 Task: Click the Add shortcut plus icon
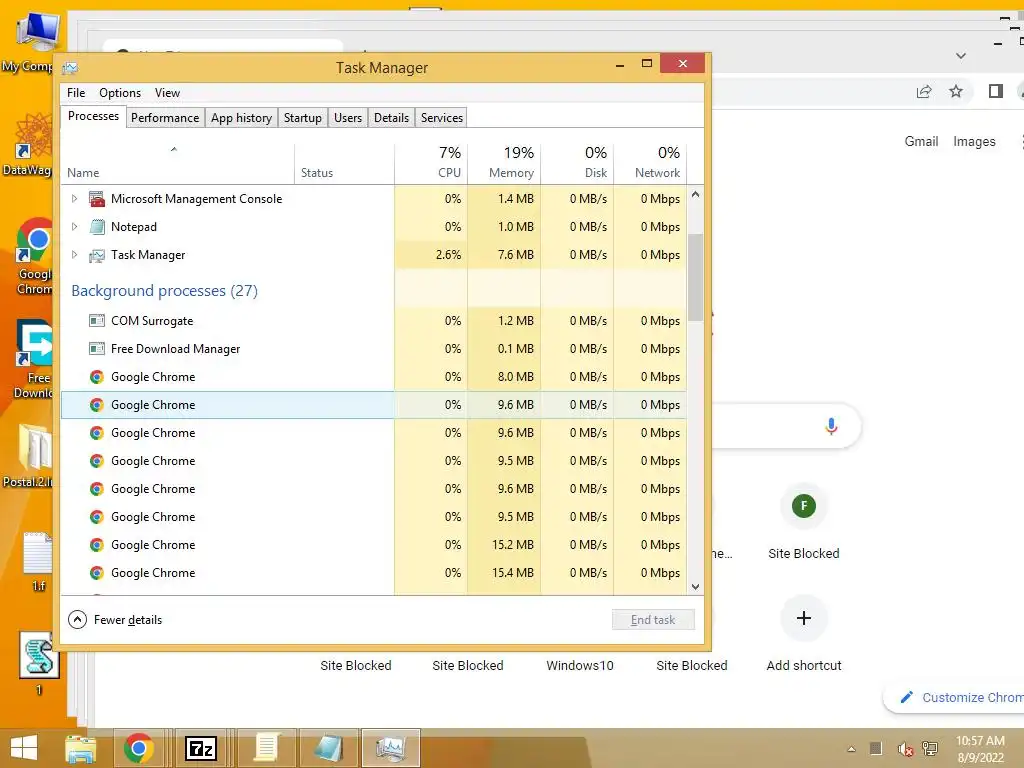tap(804, 618)
